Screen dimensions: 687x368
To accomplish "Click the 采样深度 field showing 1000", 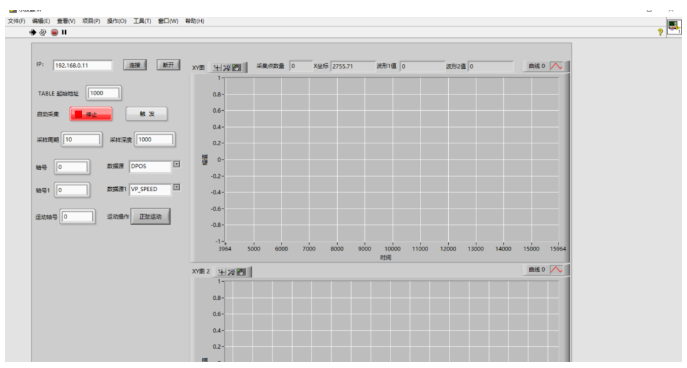I will [155, 139].
